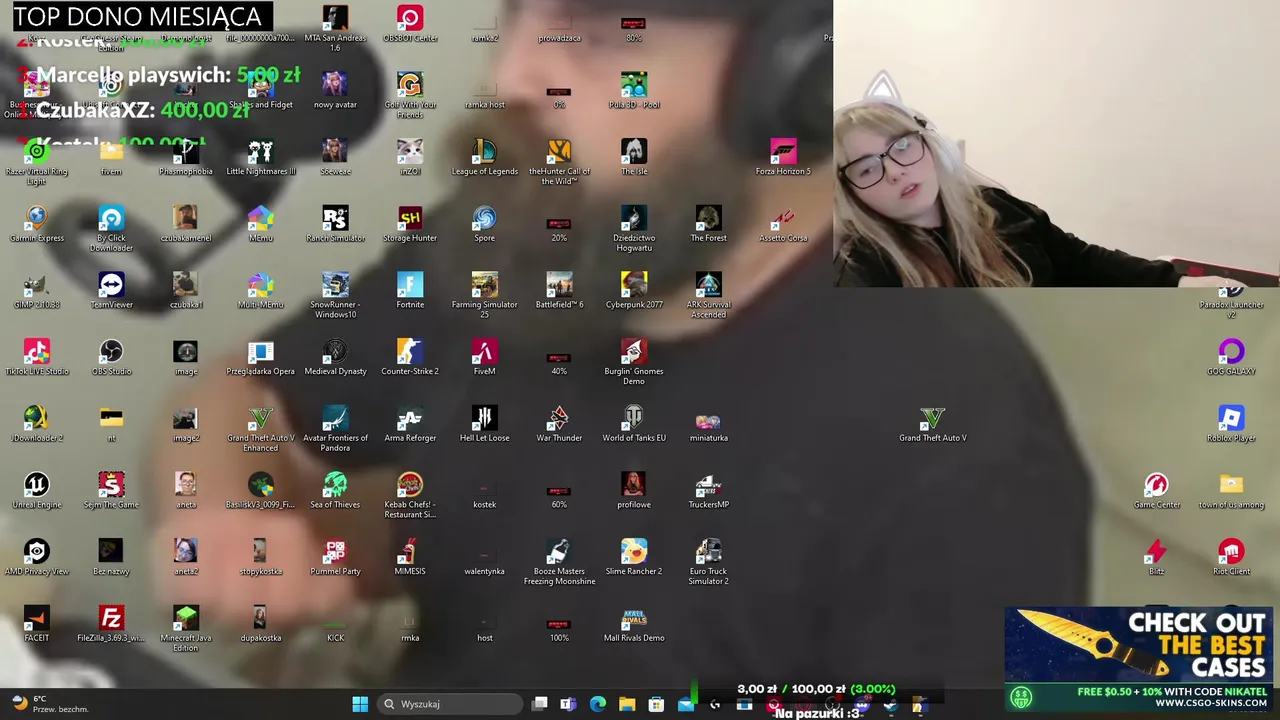Select SnowRunner - Windows10 icon
The image size is (1280, 720).
(335, 296)
